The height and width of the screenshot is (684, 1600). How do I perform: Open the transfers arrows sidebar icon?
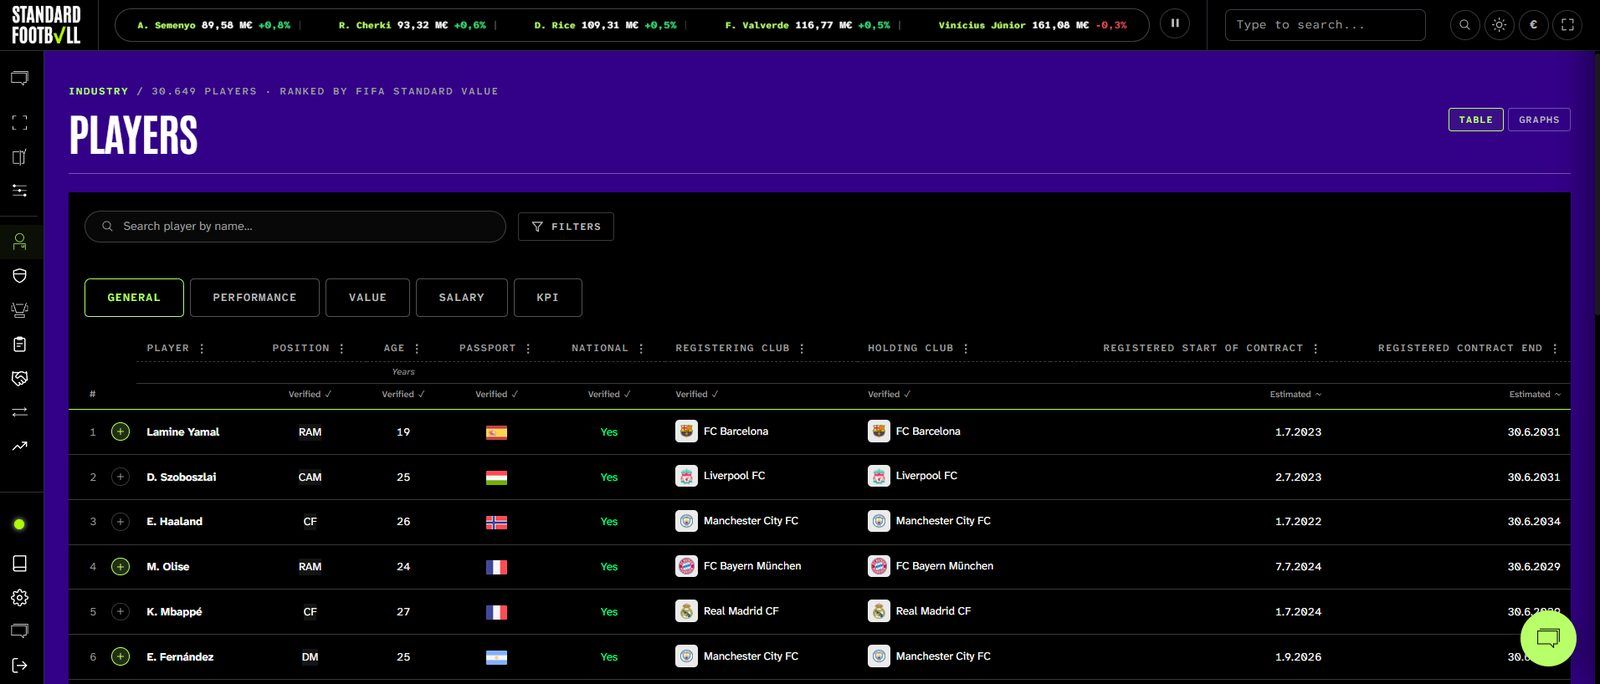(19, 412)
